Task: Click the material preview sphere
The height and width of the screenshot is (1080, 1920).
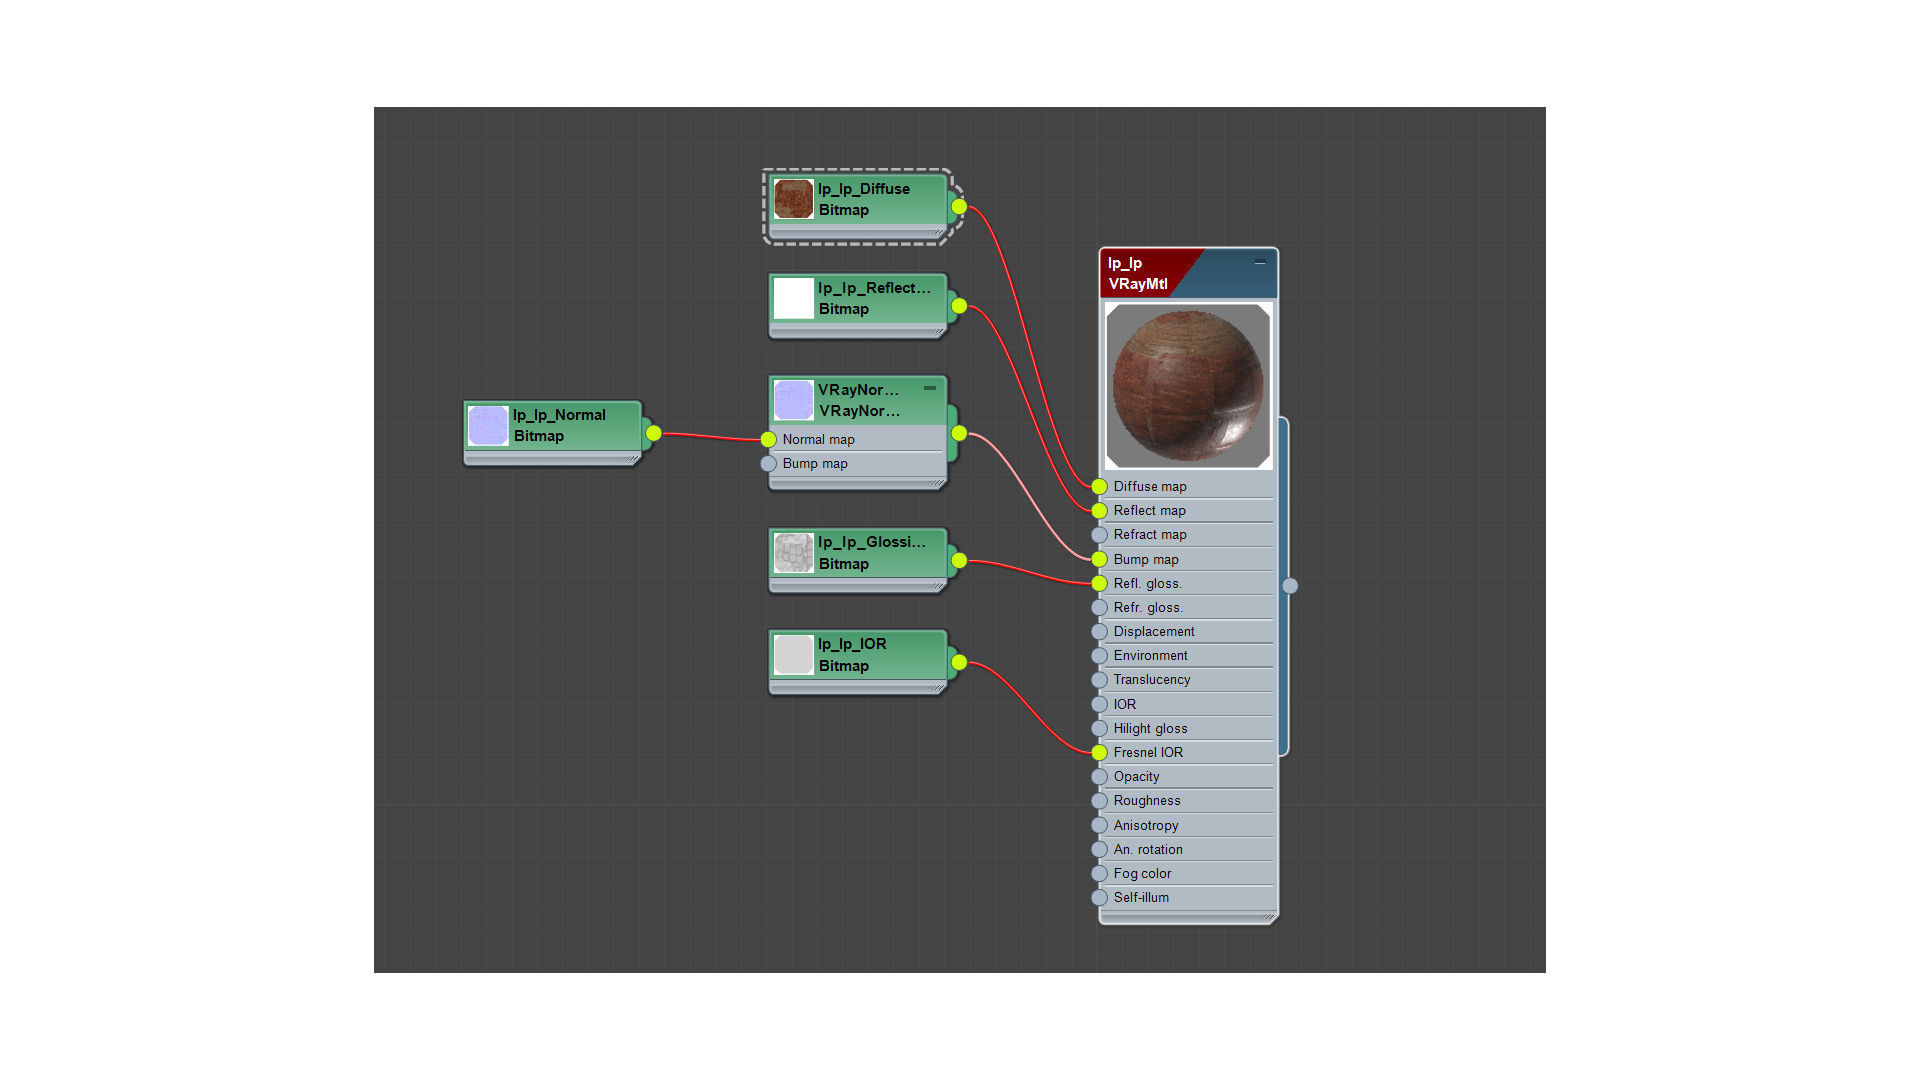Action: 1188,386
